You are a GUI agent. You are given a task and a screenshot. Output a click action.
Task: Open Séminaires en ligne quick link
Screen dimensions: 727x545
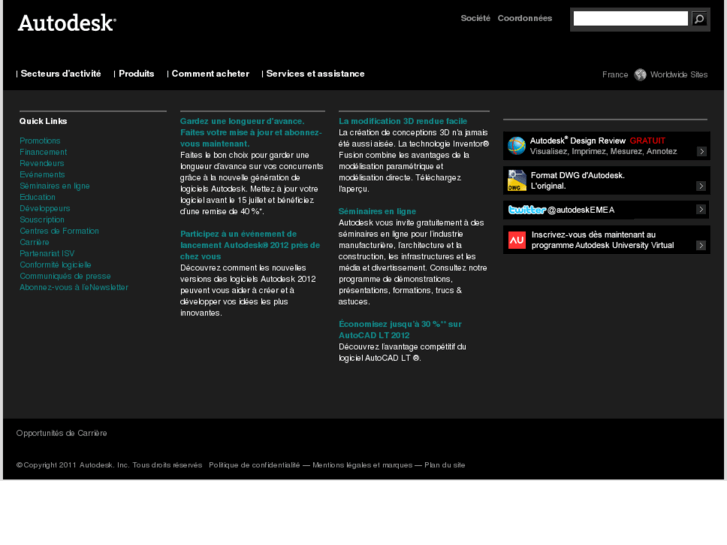(x=55, y=186)
